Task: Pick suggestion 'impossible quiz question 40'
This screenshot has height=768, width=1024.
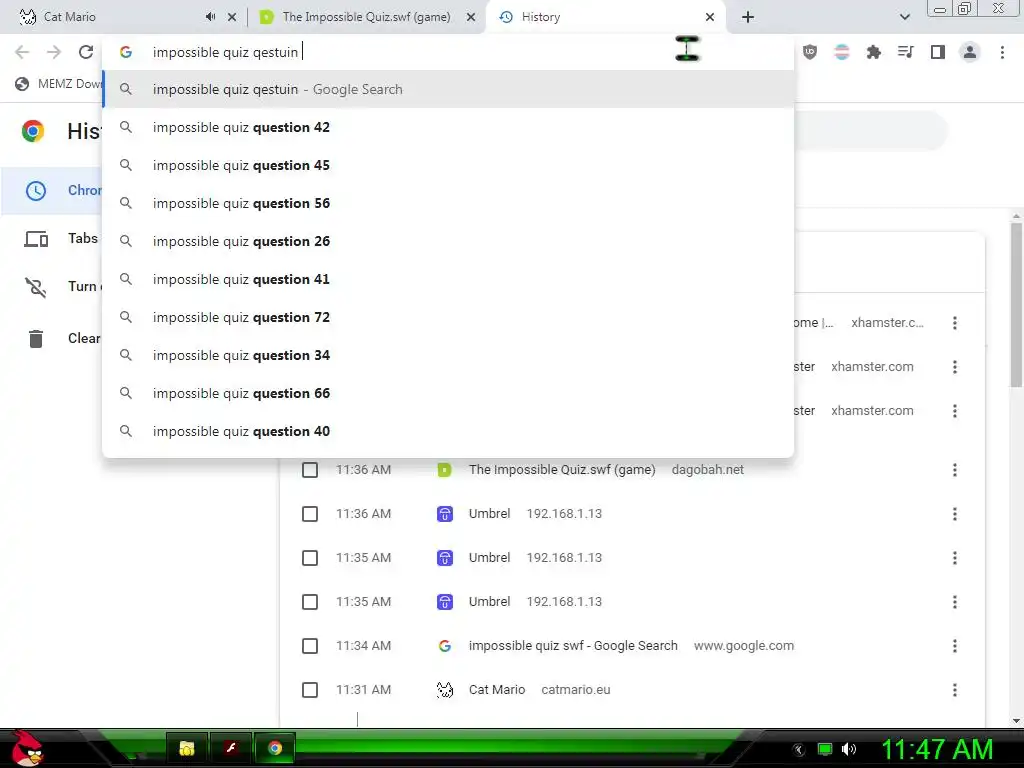Action: click(x=448, y=431)
